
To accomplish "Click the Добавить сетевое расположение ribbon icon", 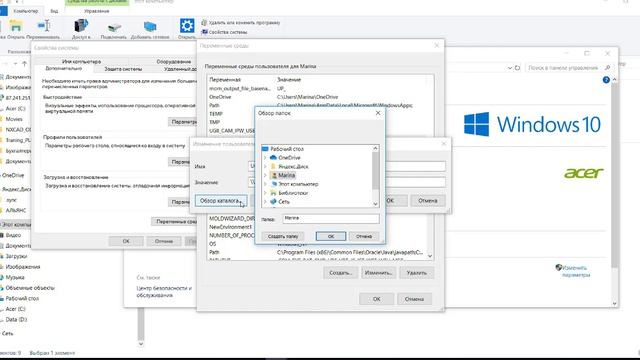I will click(150, 27).
